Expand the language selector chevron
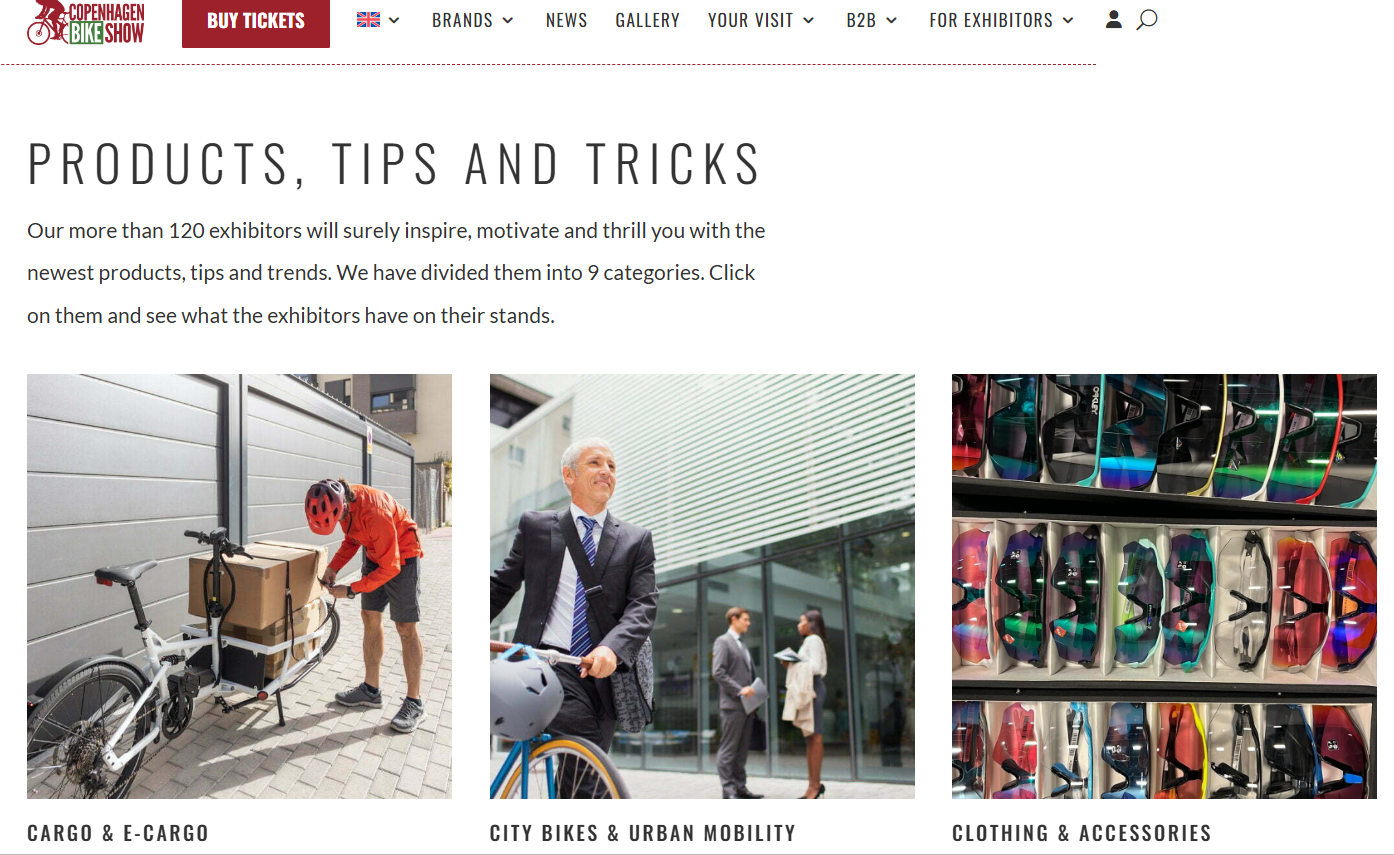Image resolution: width=1394 pixels, height=855 pixels. click(394, 20)
